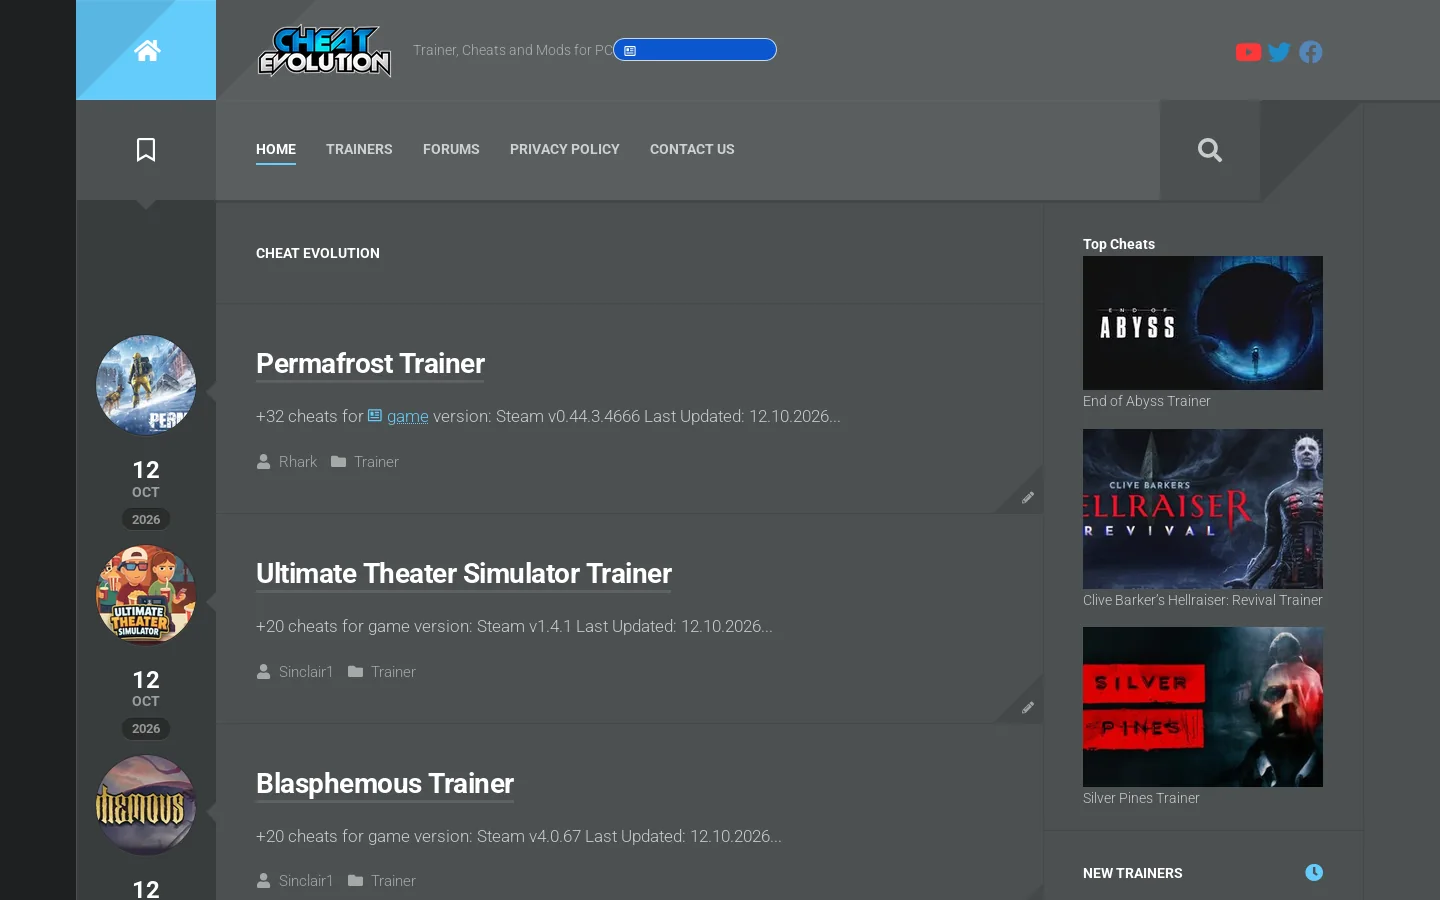This screenshot has height=900, width=1440.
Task: Open the Twitter bird icon
Action: (x=1279, y=52)
